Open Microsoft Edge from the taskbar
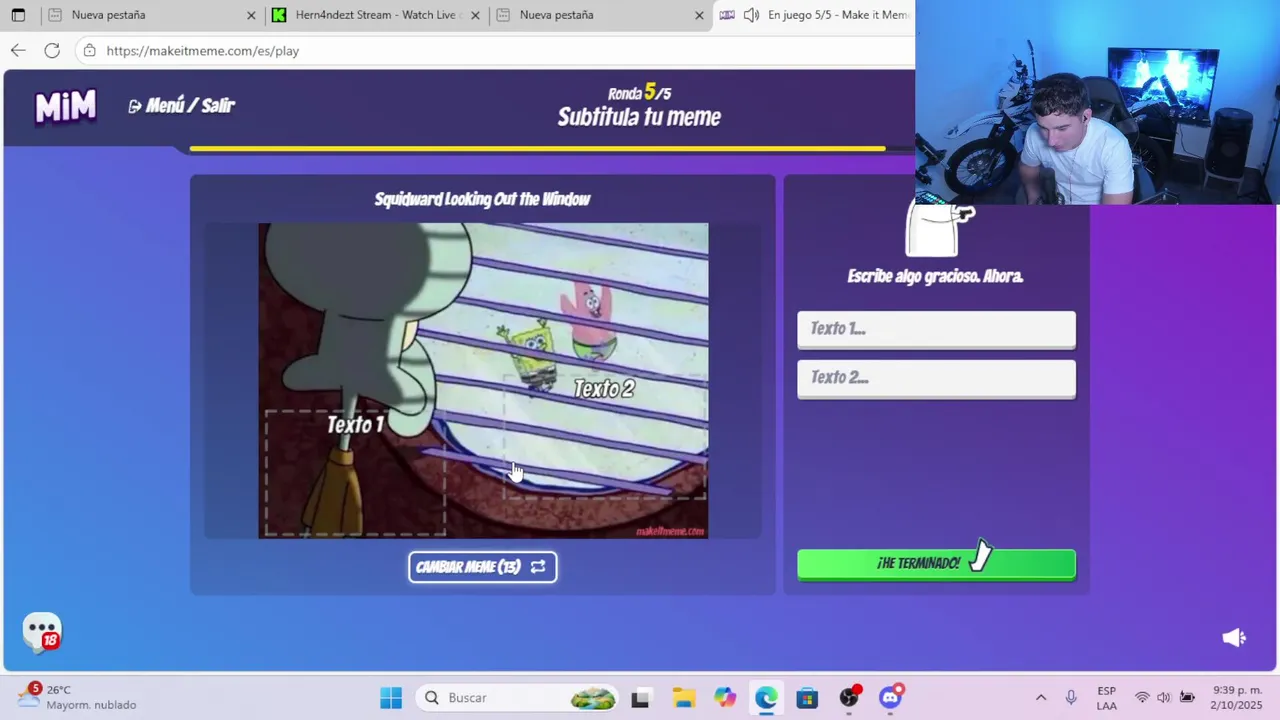 point(766,698)
